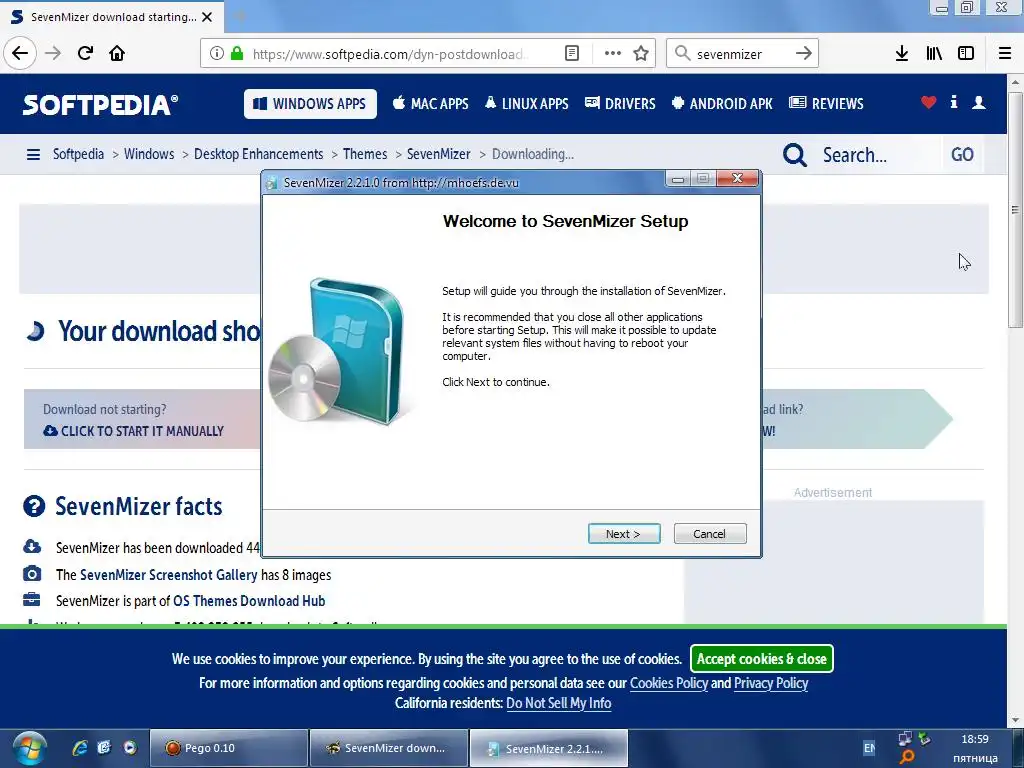Click the search box magnifier icon
Image resolution: width=1024 pixels, height=768 pixels.
pos(682,54)
